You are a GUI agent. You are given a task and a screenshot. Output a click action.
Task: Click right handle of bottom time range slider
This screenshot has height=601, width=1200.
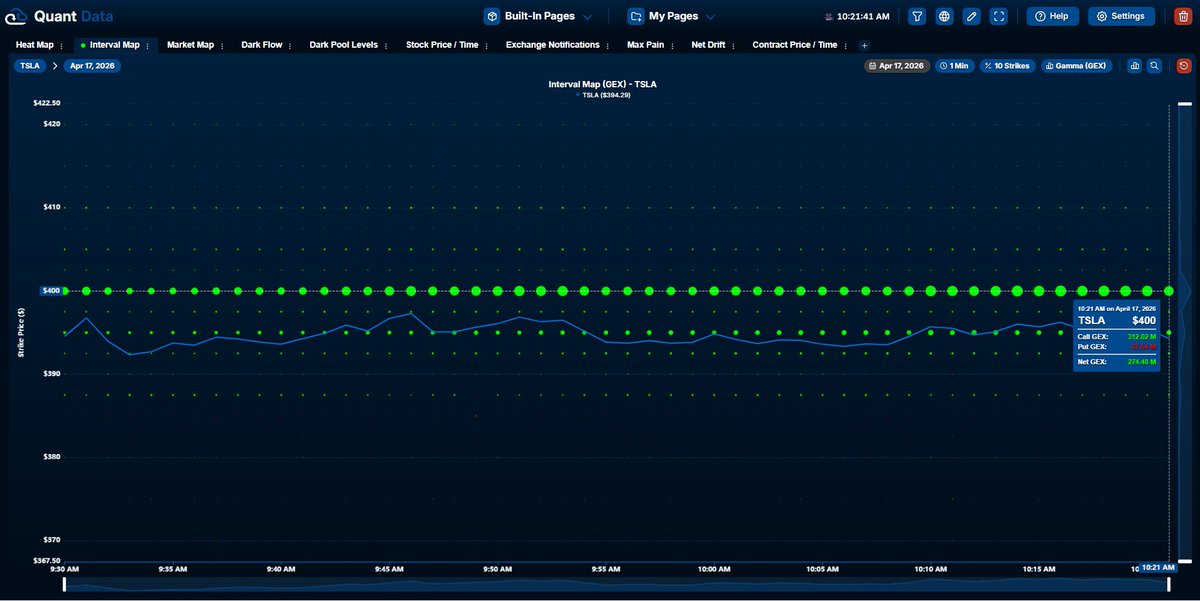click(1169, 583)
